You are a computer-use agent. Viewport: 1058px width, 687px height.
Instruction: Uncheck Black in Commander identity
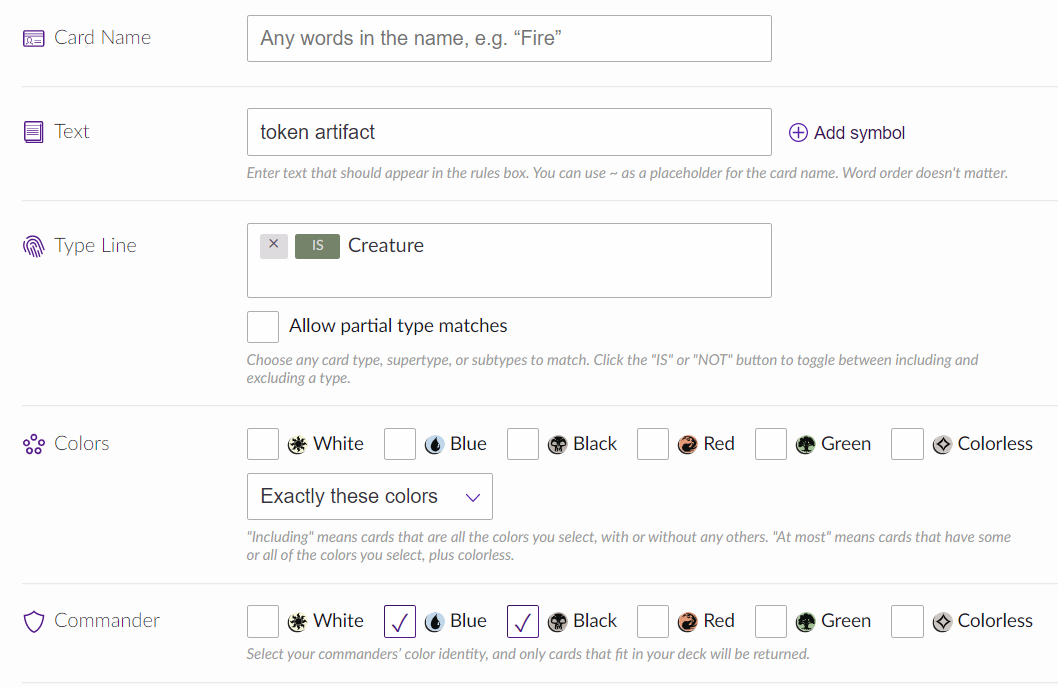click(x=523, y=621)
